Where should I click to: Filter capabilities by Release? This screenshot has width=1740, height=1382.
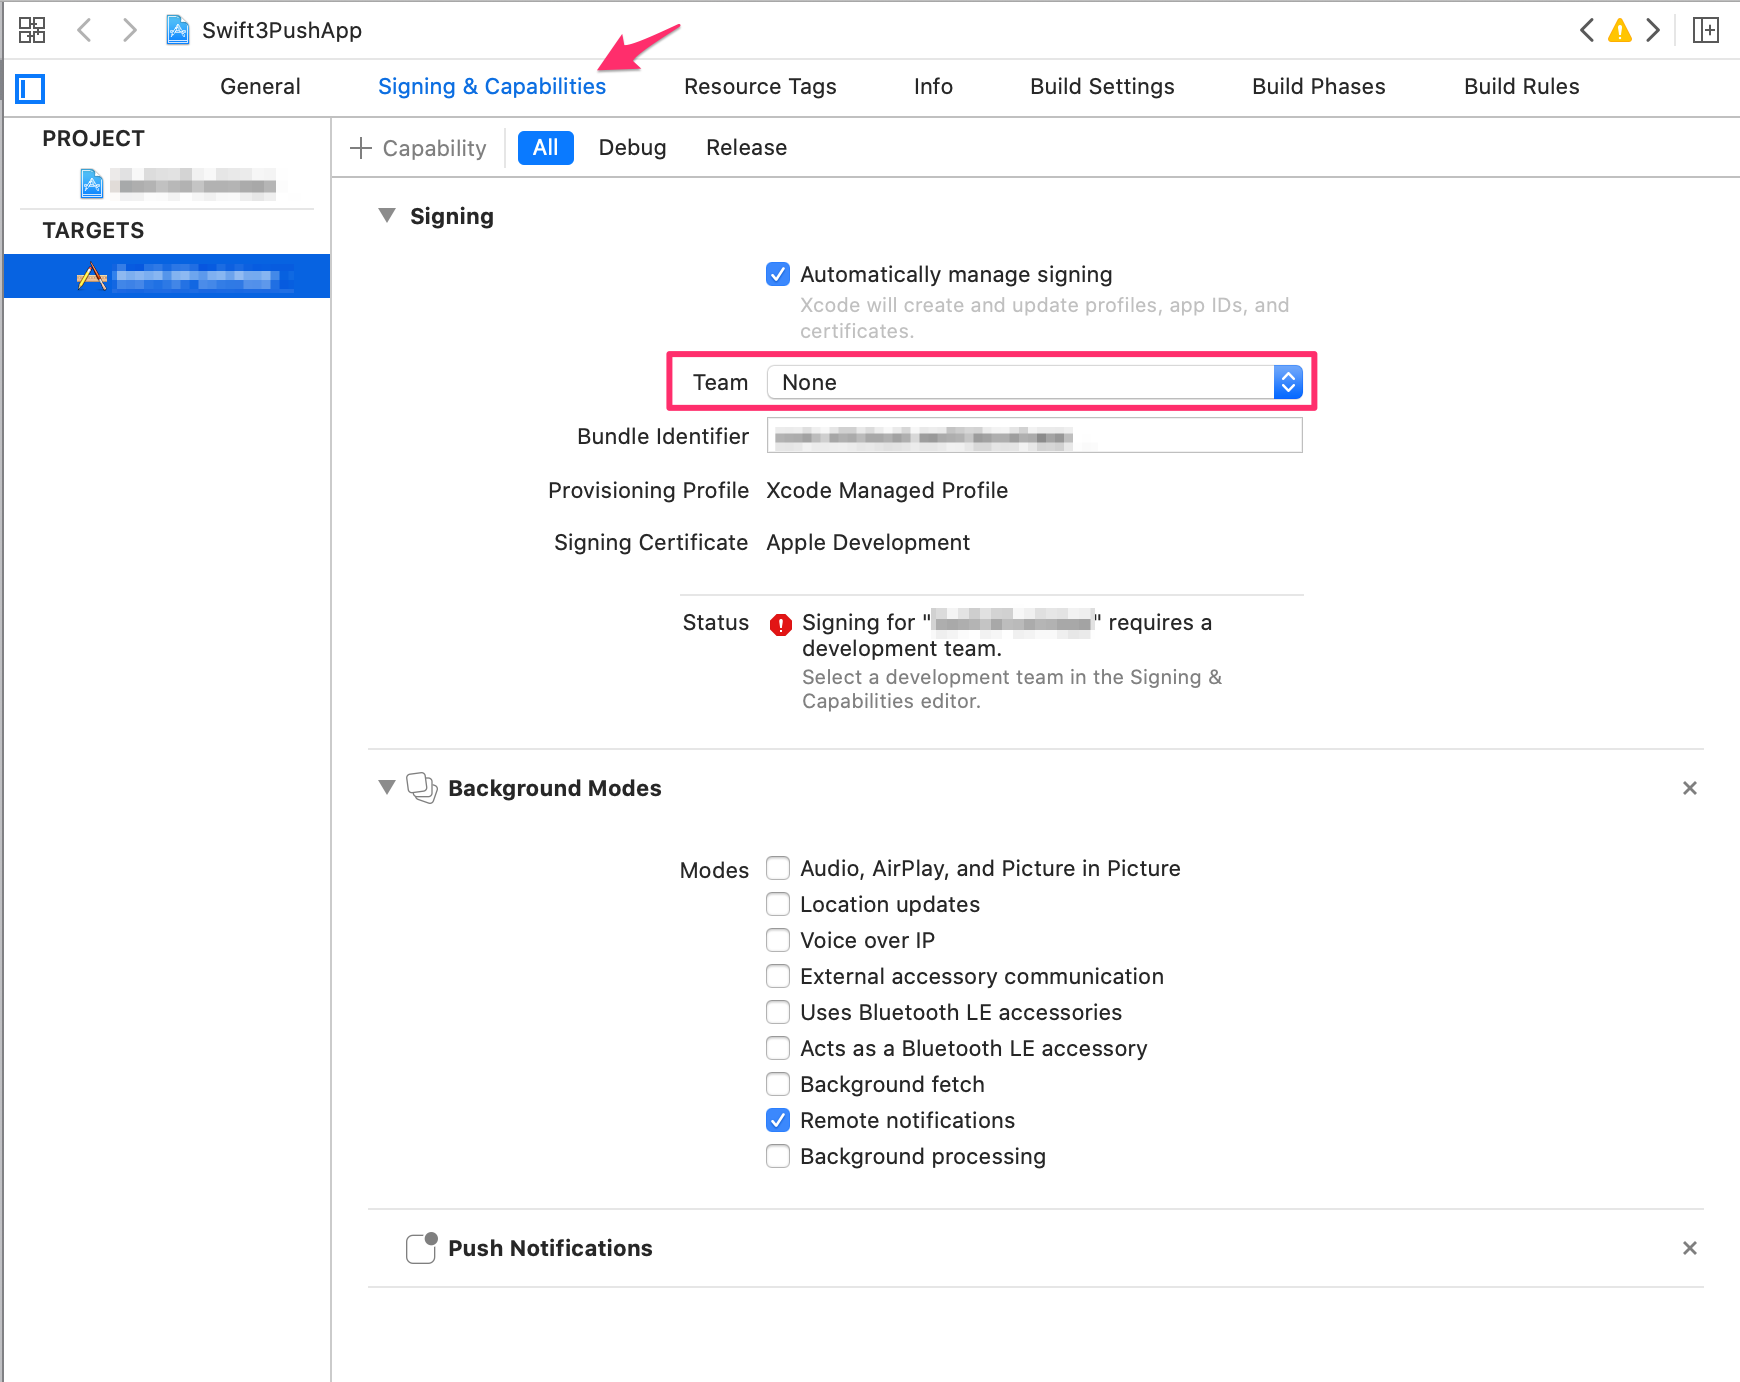(746, 148)
